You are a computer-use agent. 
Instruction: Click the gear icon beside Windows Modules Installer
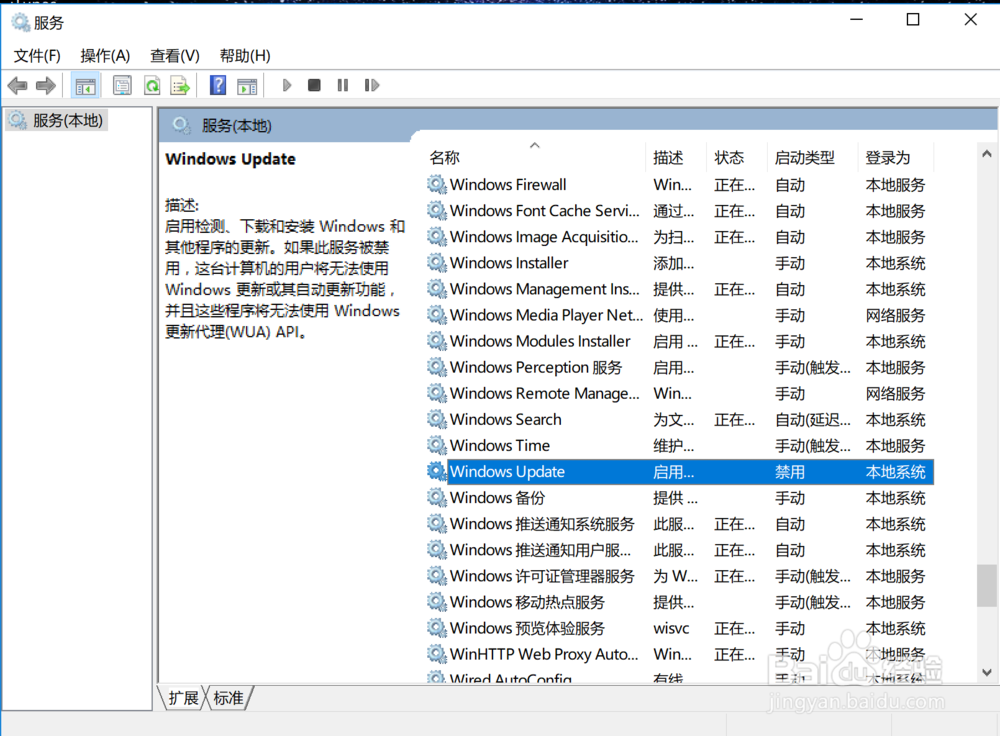(x=436, y=341)
